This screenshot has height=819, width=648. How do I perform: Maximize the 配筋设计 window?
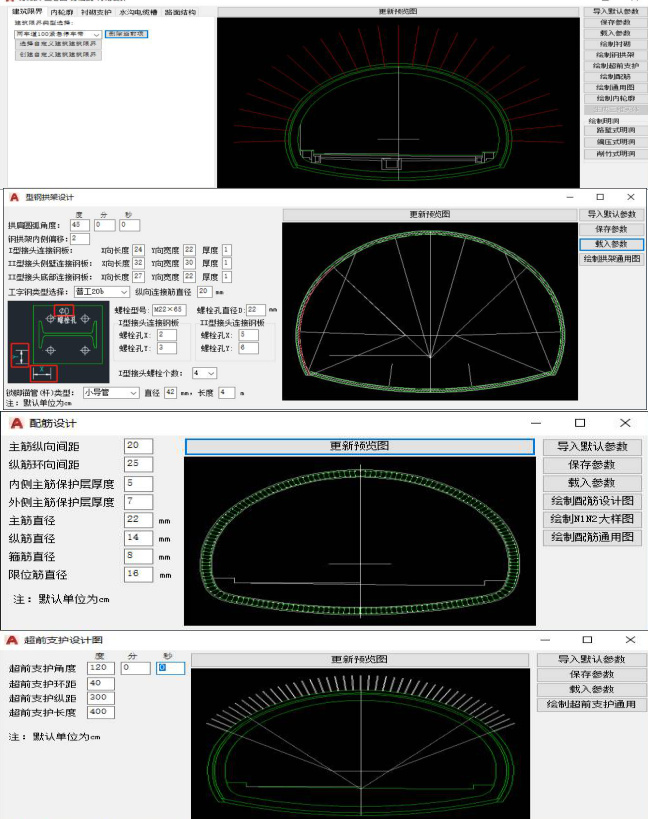tap(580, 423)
